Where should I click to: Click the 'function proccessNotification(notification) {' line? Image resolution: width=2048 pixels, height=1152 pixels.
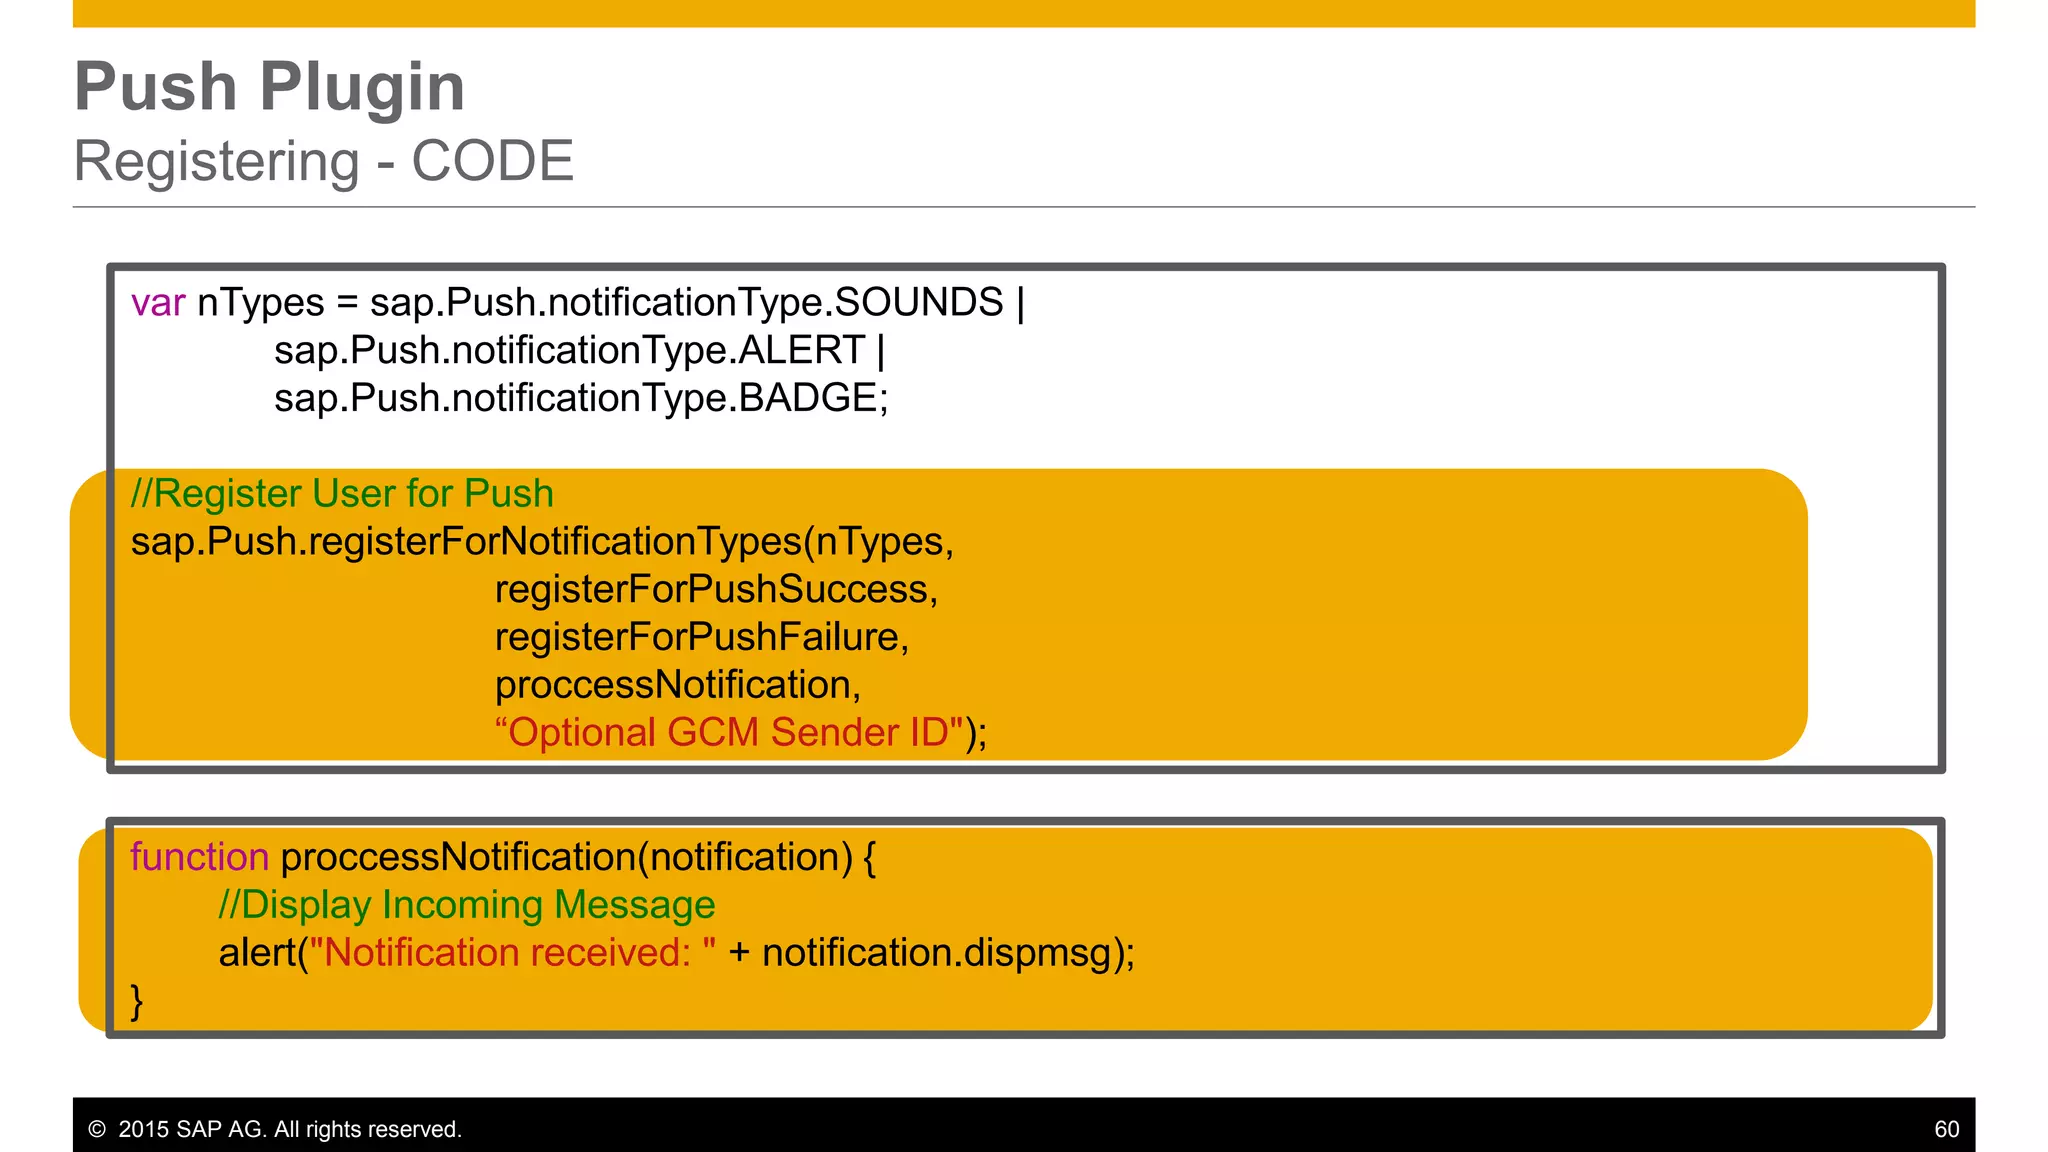click(x=503, y=857)
